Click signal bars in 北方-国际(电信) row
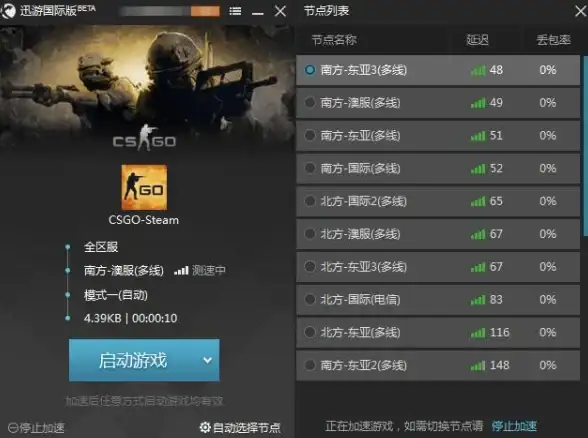The height and width of the screenshot is (438, 588). [478, 300]
